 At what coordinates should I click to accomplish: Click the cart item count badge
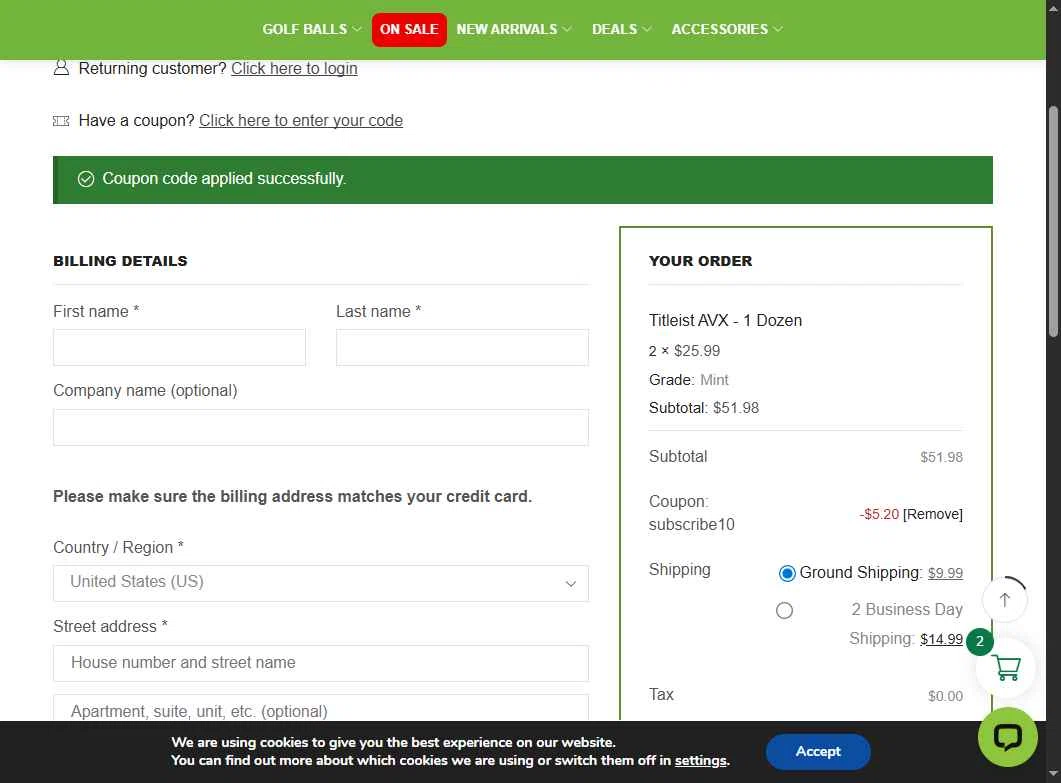click(x=979, y=642)
